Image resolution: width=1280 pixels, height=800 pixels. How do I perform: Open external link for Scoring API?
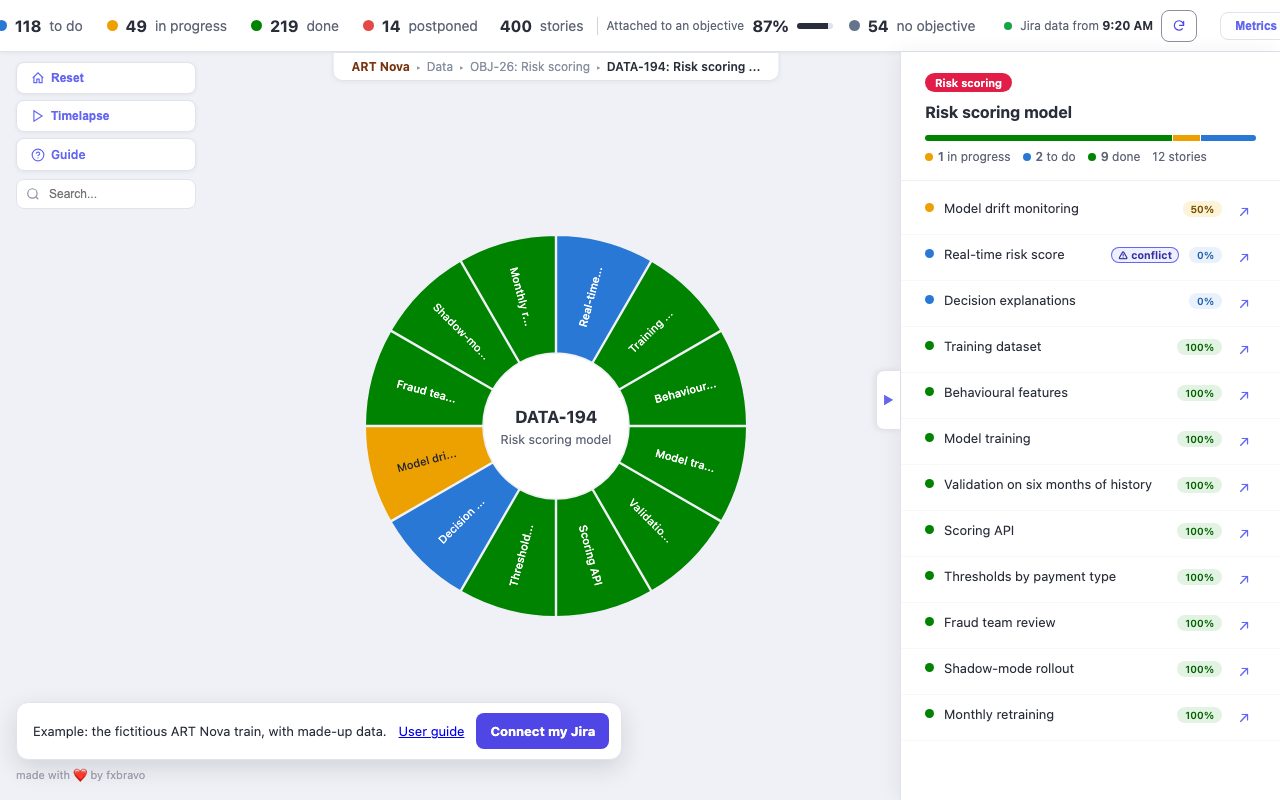point(1244,533)
